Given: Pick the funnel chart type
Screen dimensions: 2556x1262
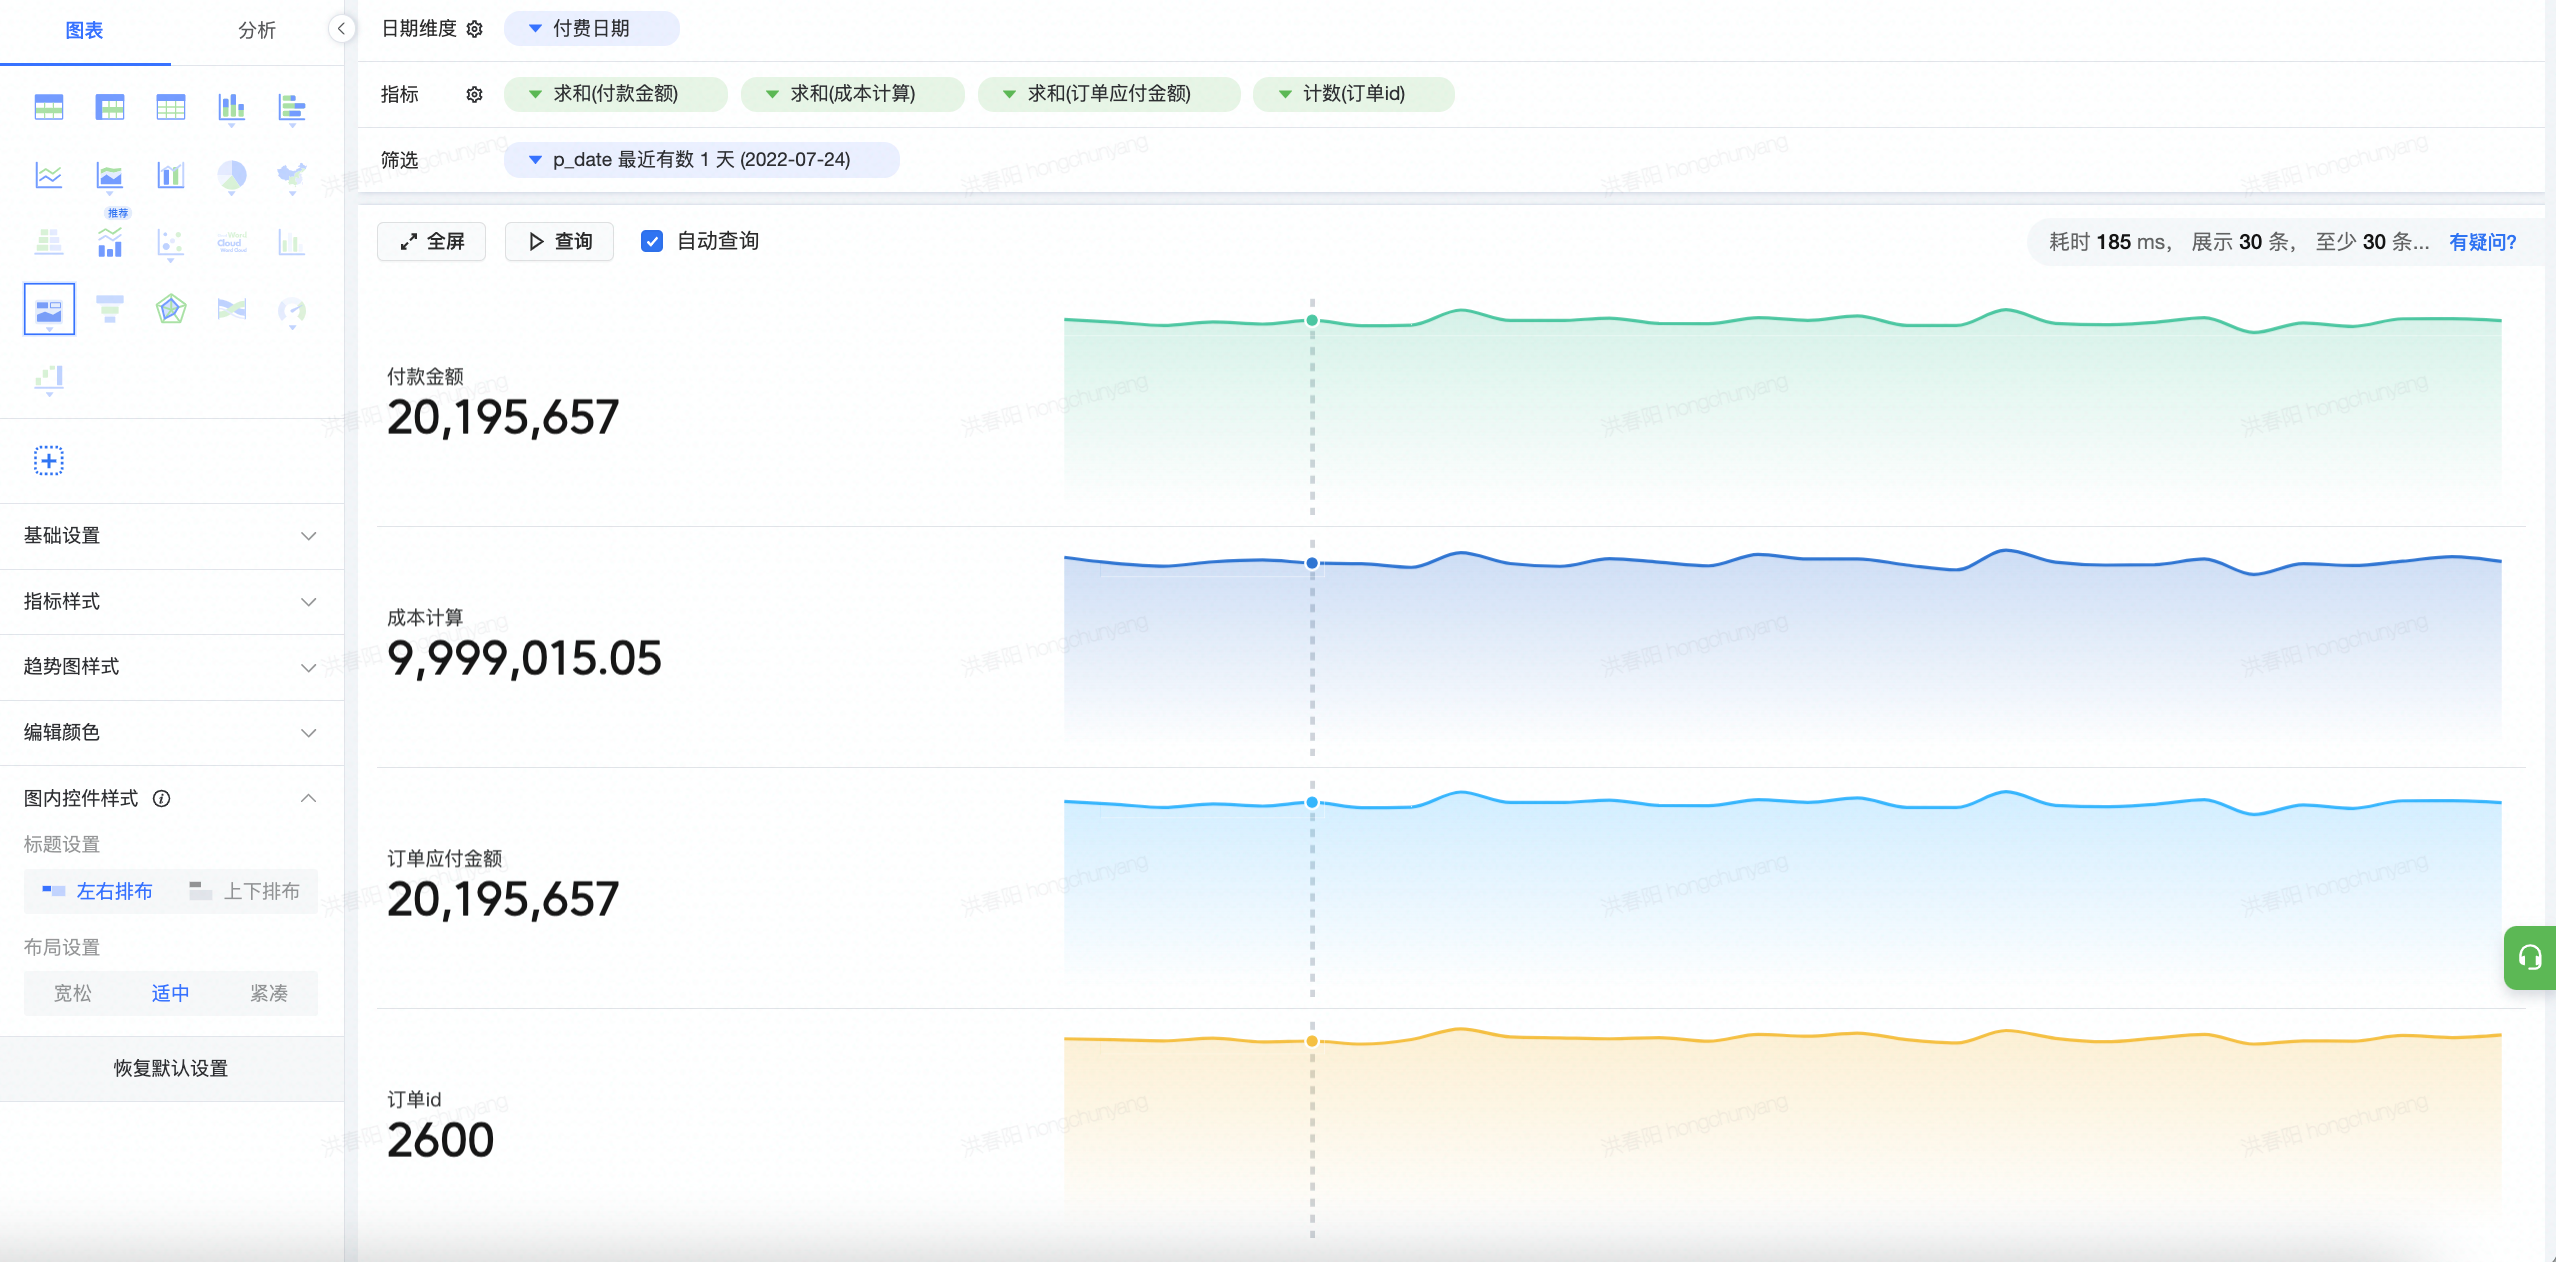Looking at the screenshot, I should click(110, 309).
